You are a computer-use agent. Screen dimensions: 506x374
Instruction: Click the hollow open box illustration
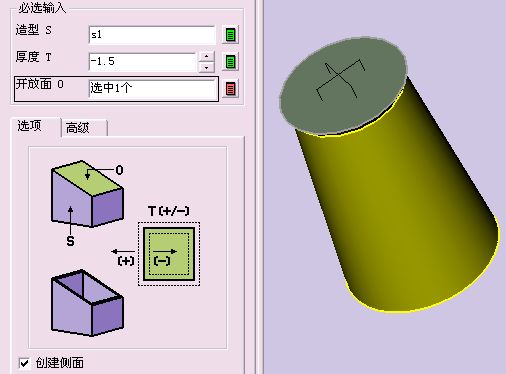coord(87,303)
